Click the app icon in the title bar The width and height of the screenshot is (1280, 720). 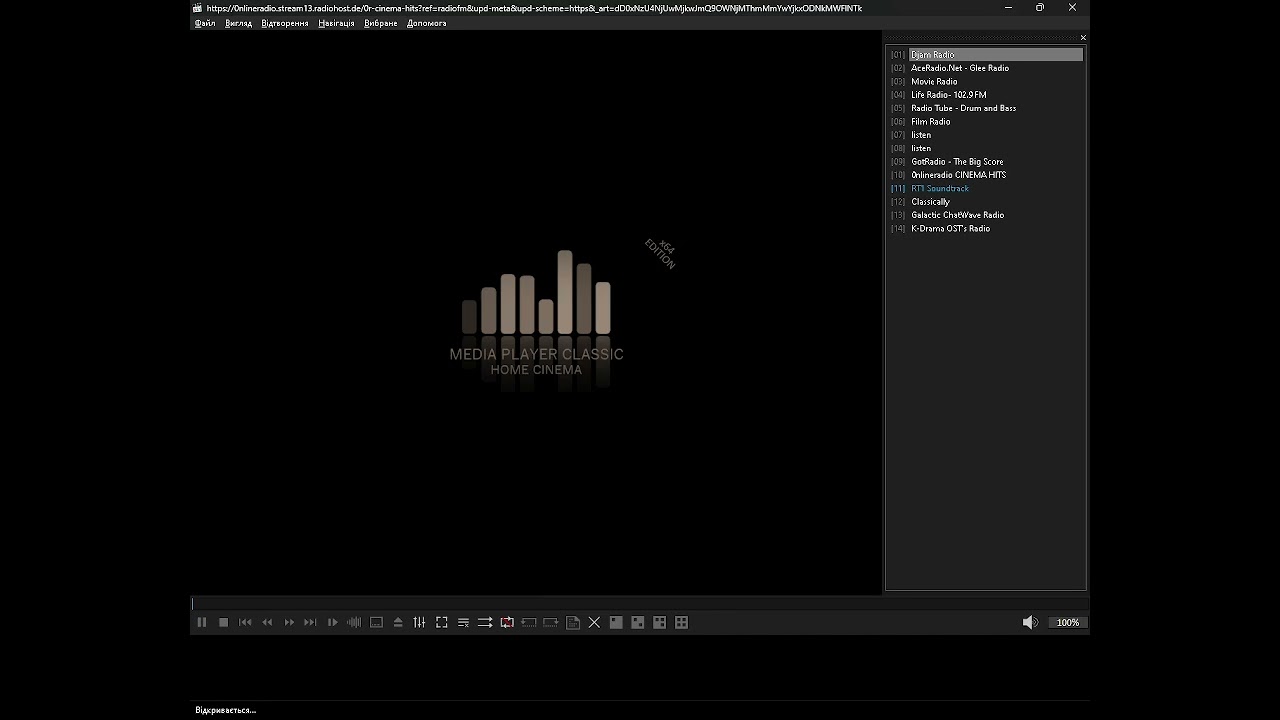point(198,8)
